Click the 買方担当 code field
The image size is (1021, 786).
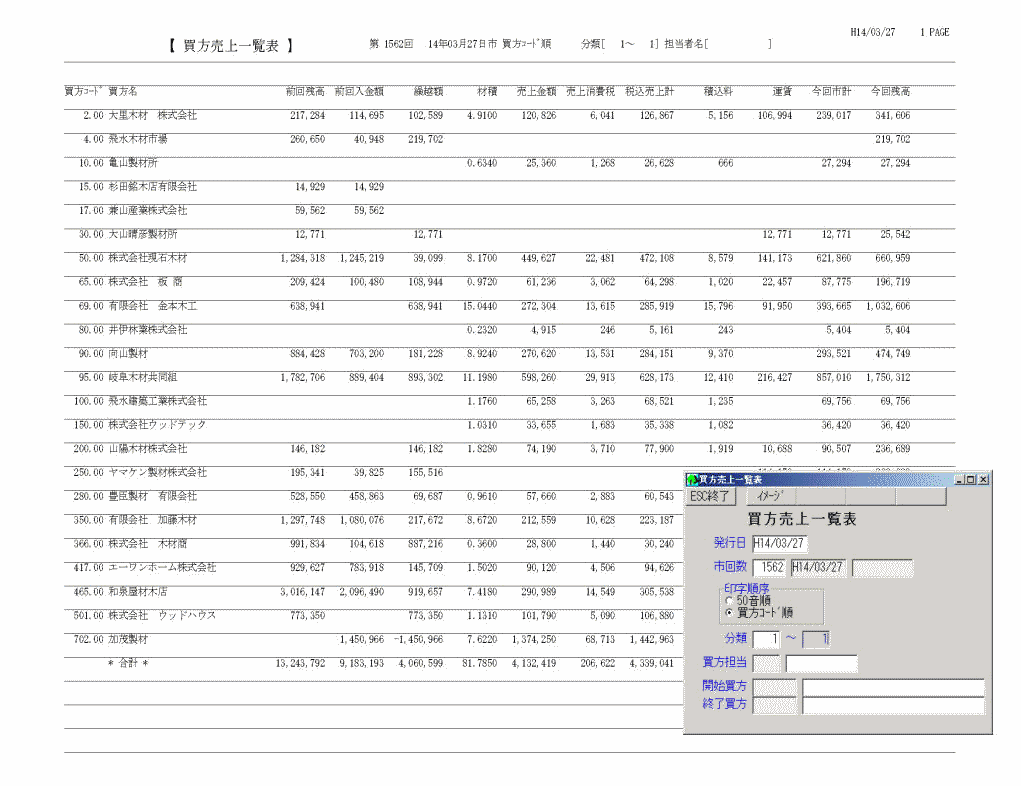(766, 664)
